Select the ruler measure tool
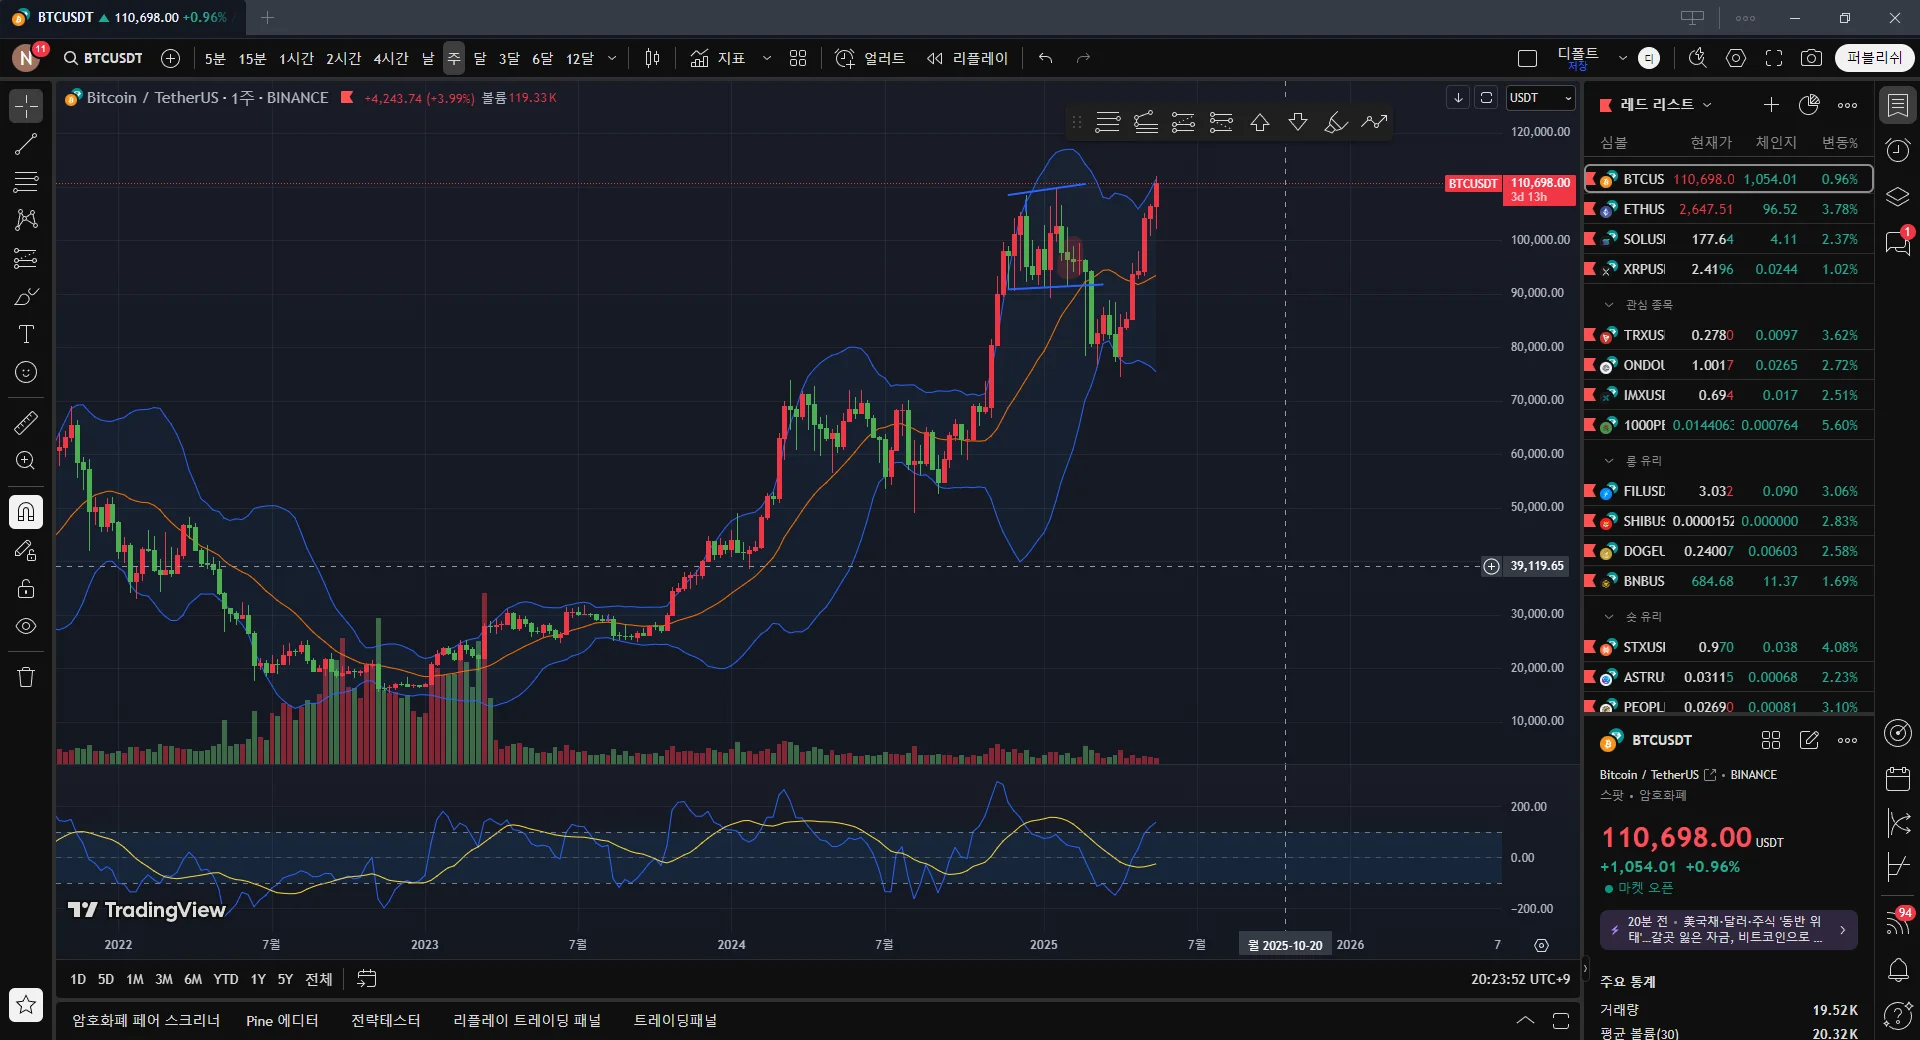Image resolution: width=1920 pixels, height=1040 pixels. (26, 423)
